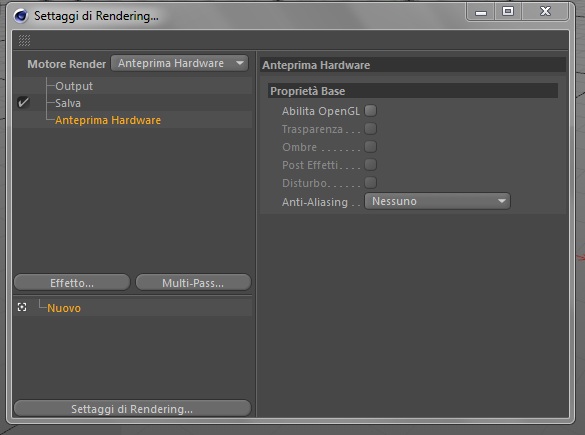585x435 pixels.
Task: Toggle the Trasparenza checkbox
Action: [370, 129]
